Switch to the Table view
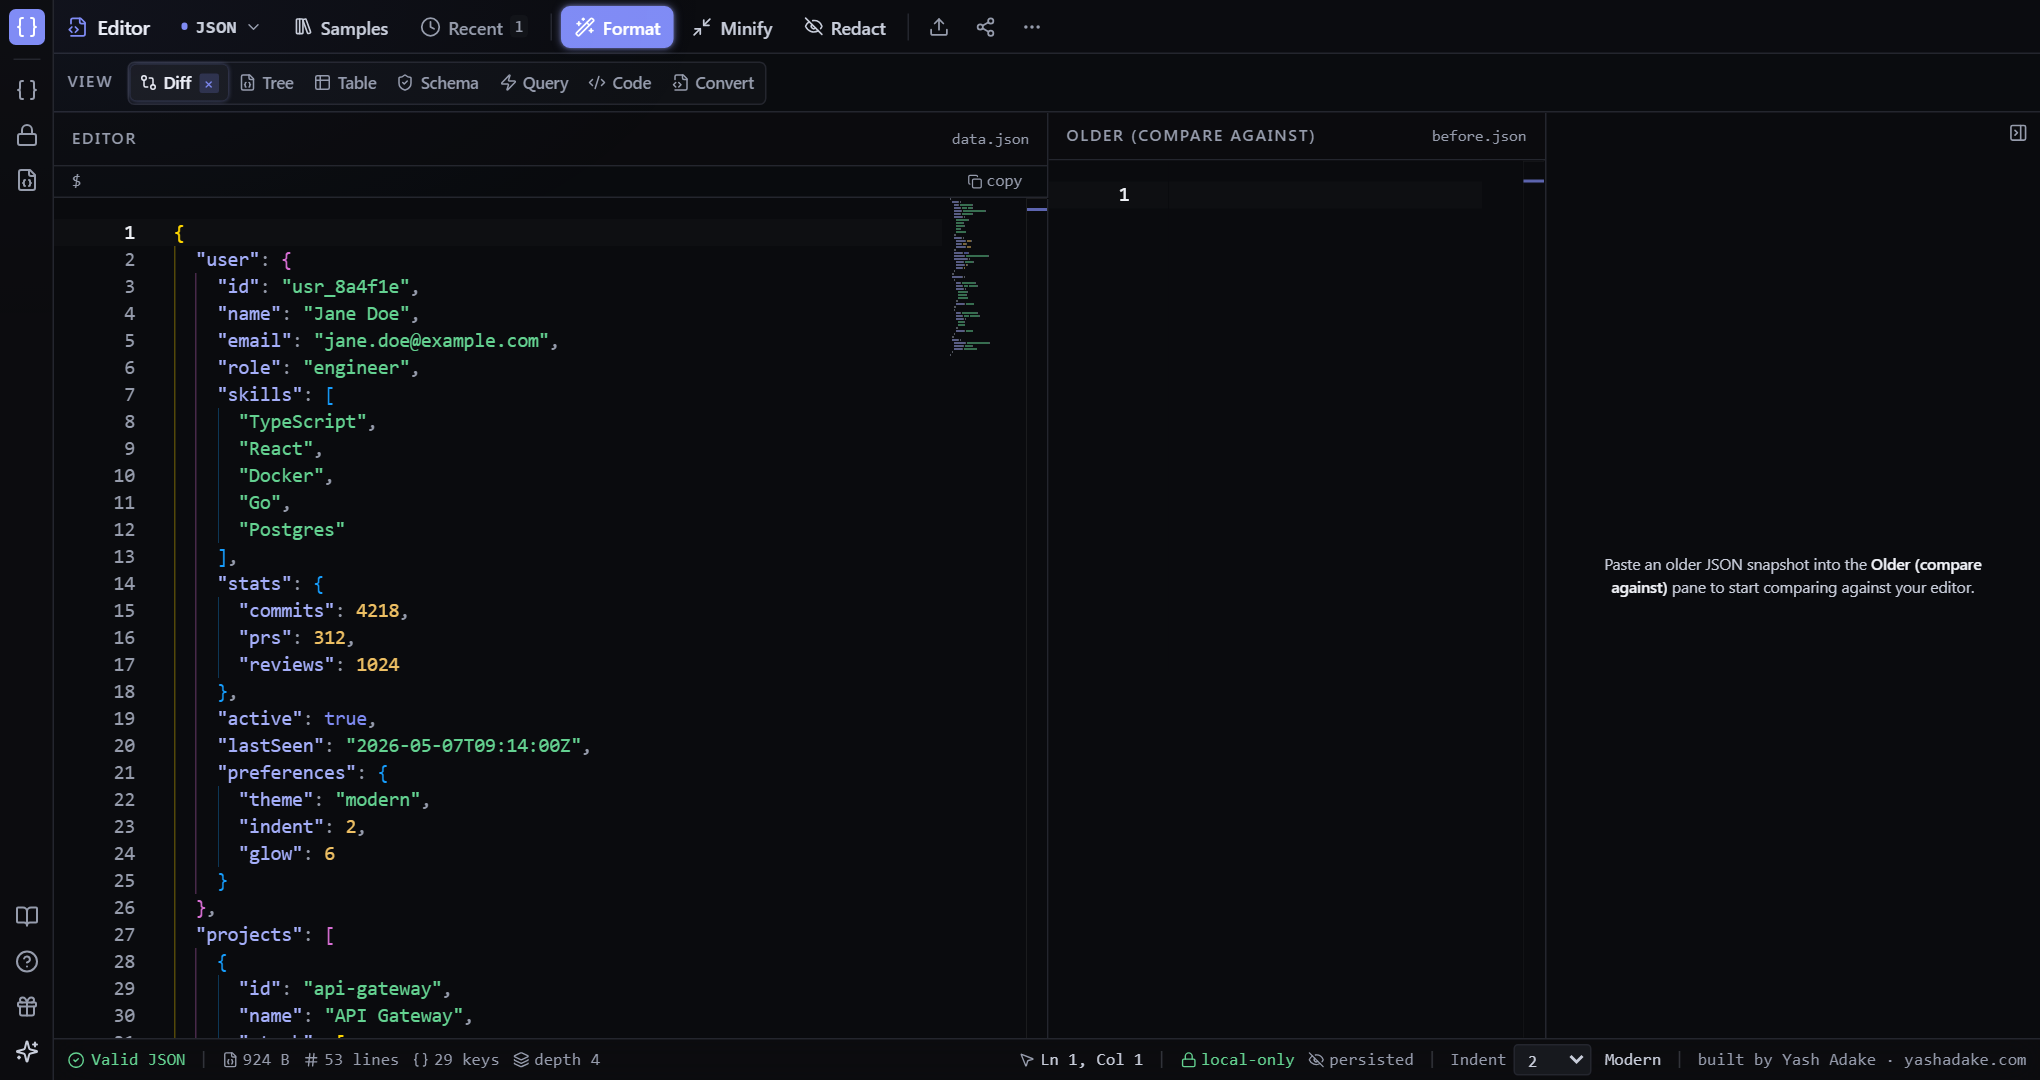The width and height of the screenshot is (2040, 1080). point(345,83)
